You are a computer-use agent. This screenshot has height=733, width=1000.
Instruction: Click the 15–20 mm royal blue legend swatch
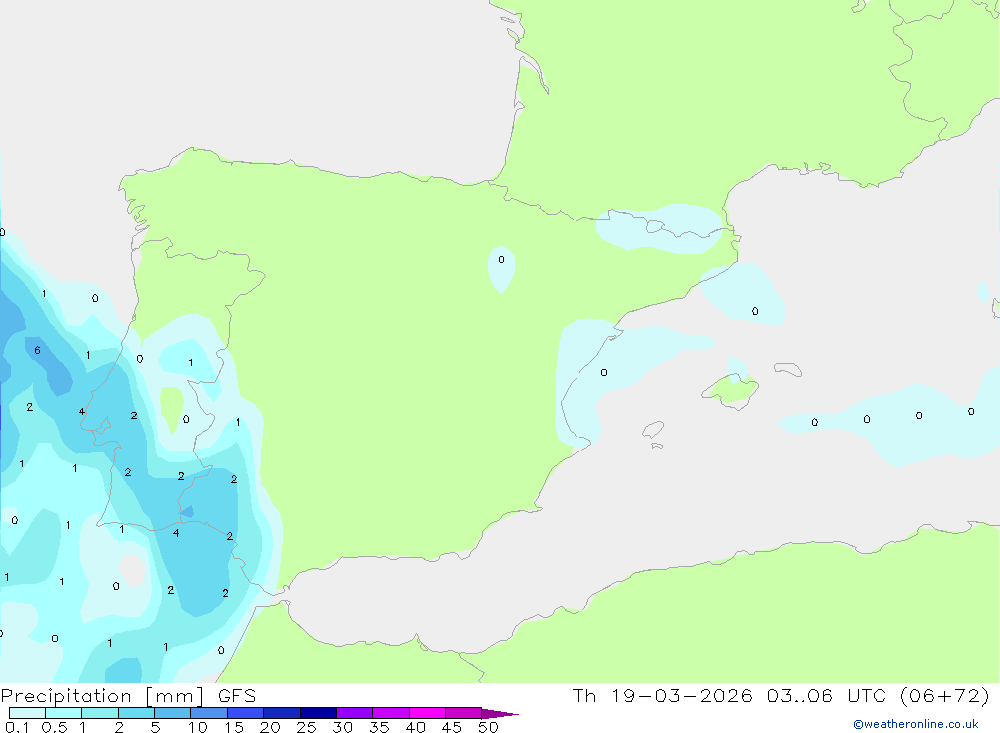246,713
